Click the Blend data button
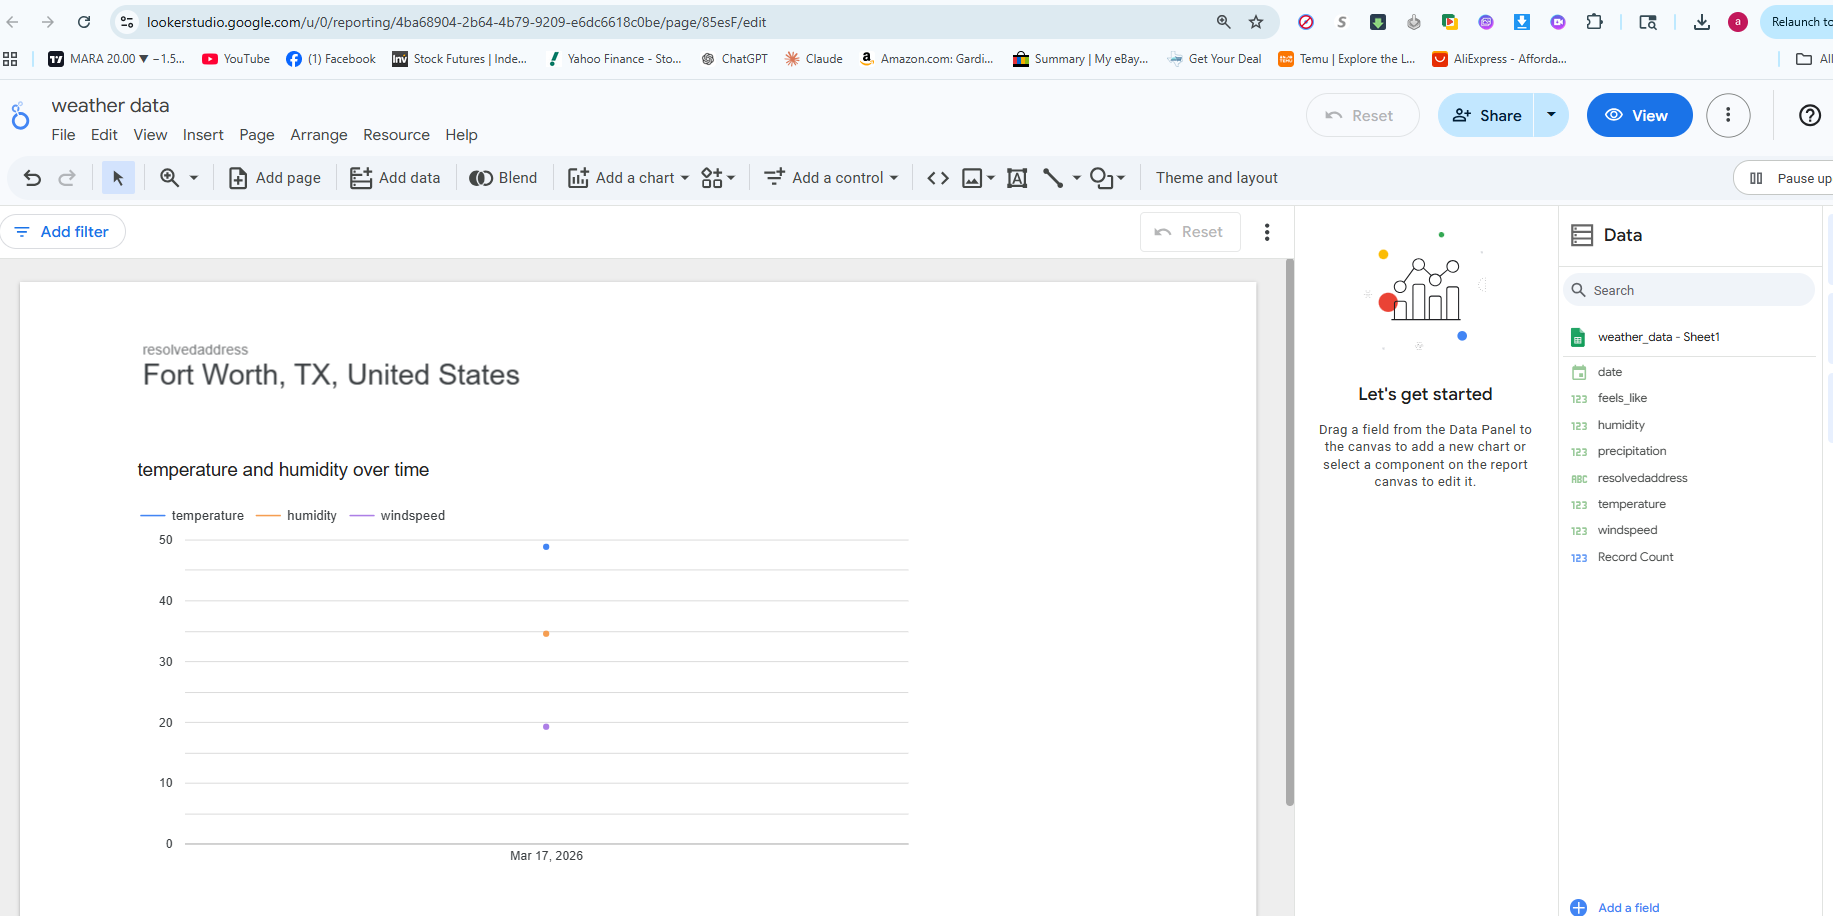Image resolution: width=1833 pixels, height=916 pixels. (504, 178)
